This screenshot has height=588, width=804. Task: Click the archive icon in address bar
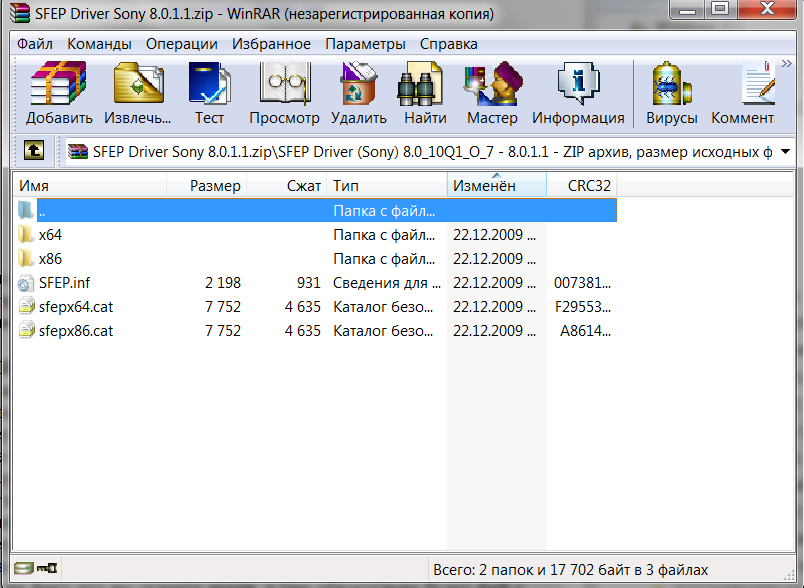pos(78,151)
